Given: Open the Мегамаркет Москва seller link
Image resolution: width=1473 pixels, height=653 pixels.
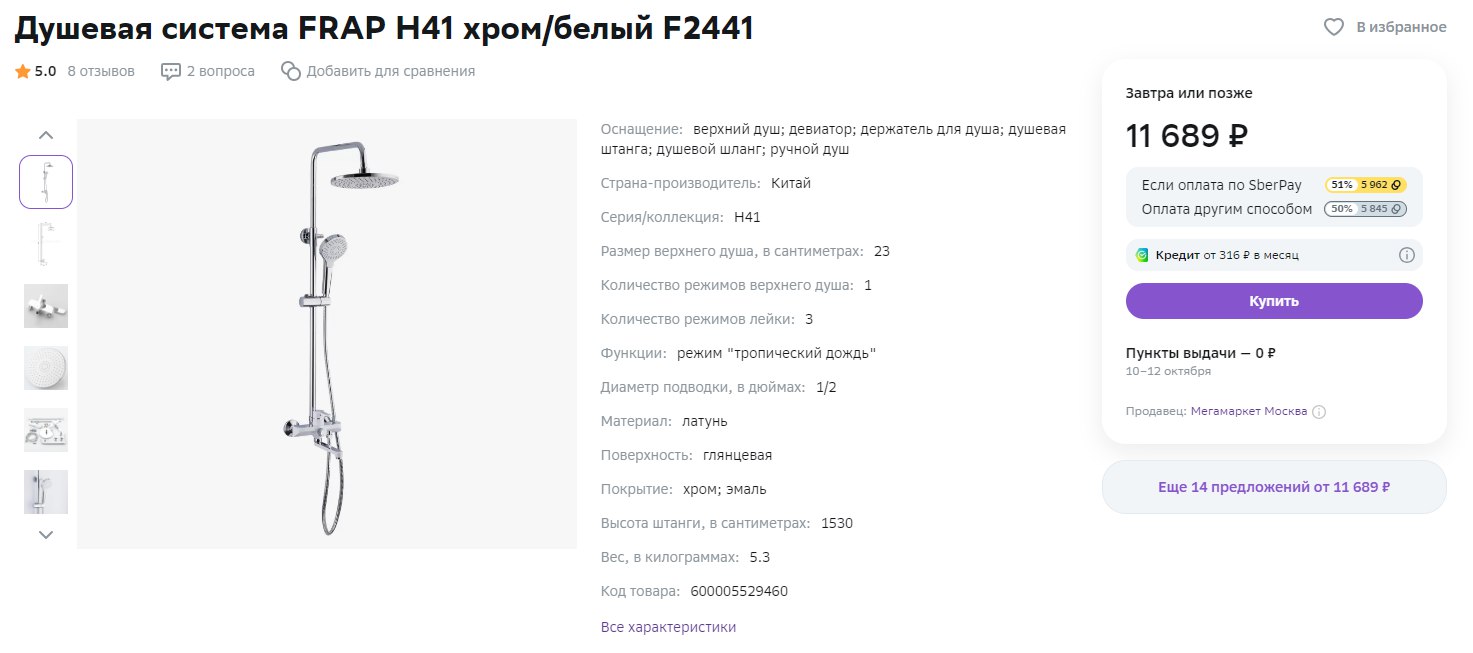Looking at the screenshot, I should click(1248, 411).
